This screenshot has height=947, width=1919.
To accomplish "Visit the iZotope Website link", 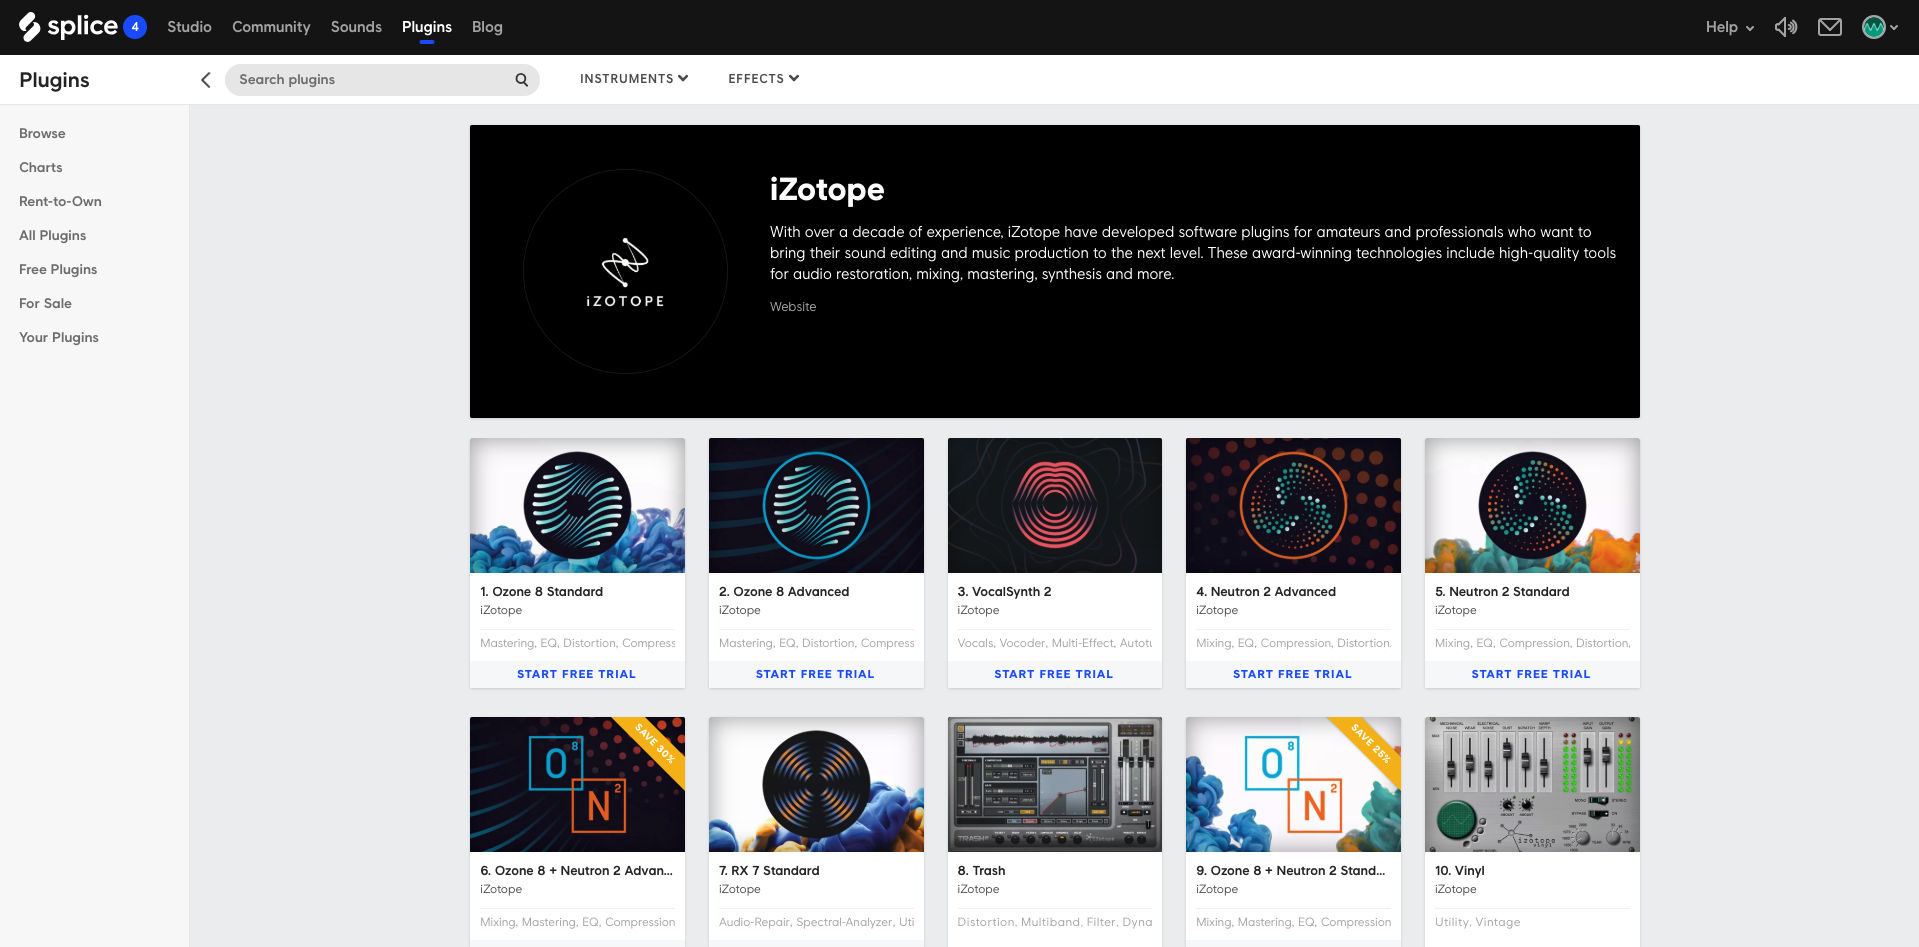I will (x=792, y=307).
